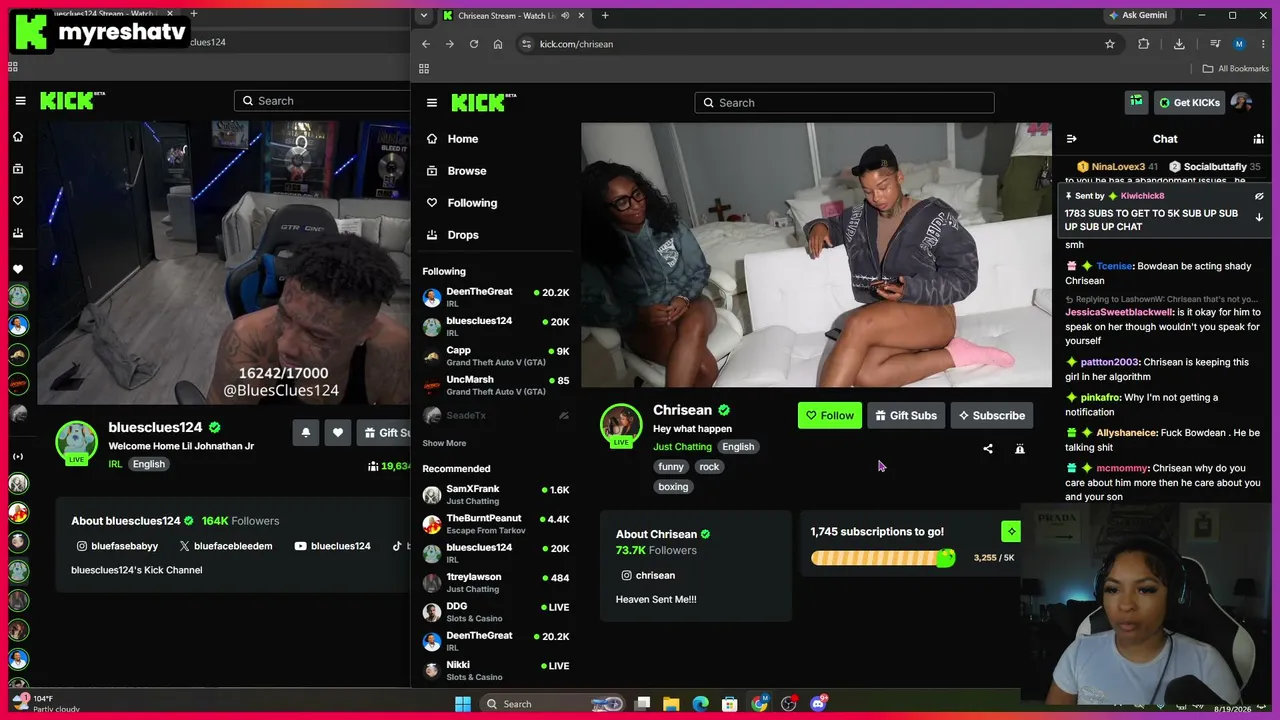
Task: Click the English language tag under Chrisean
Action: tap(738, 447)
